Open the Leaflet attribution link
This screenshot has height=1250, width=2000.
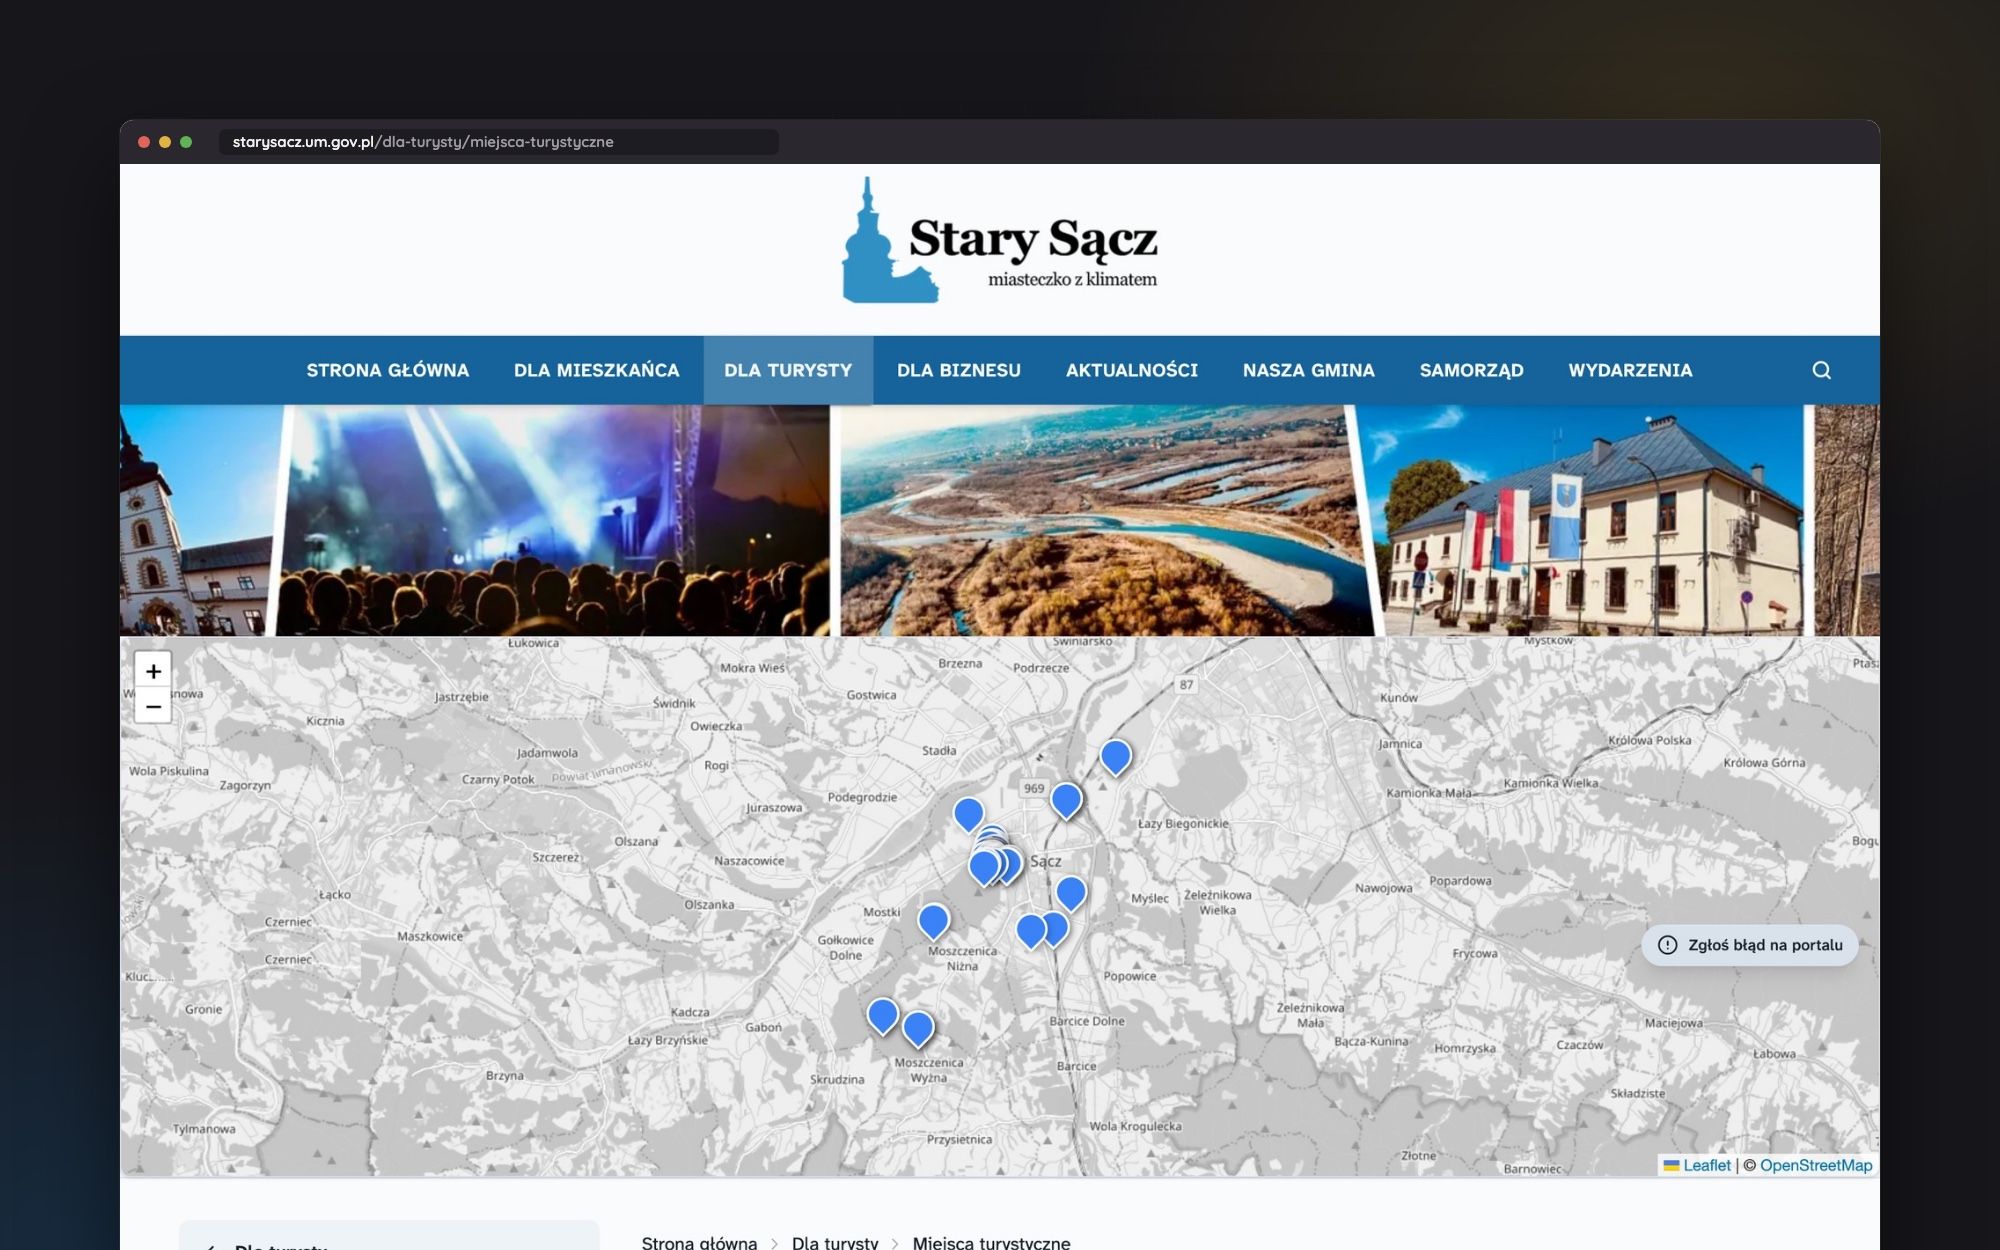[1697, 1165]
